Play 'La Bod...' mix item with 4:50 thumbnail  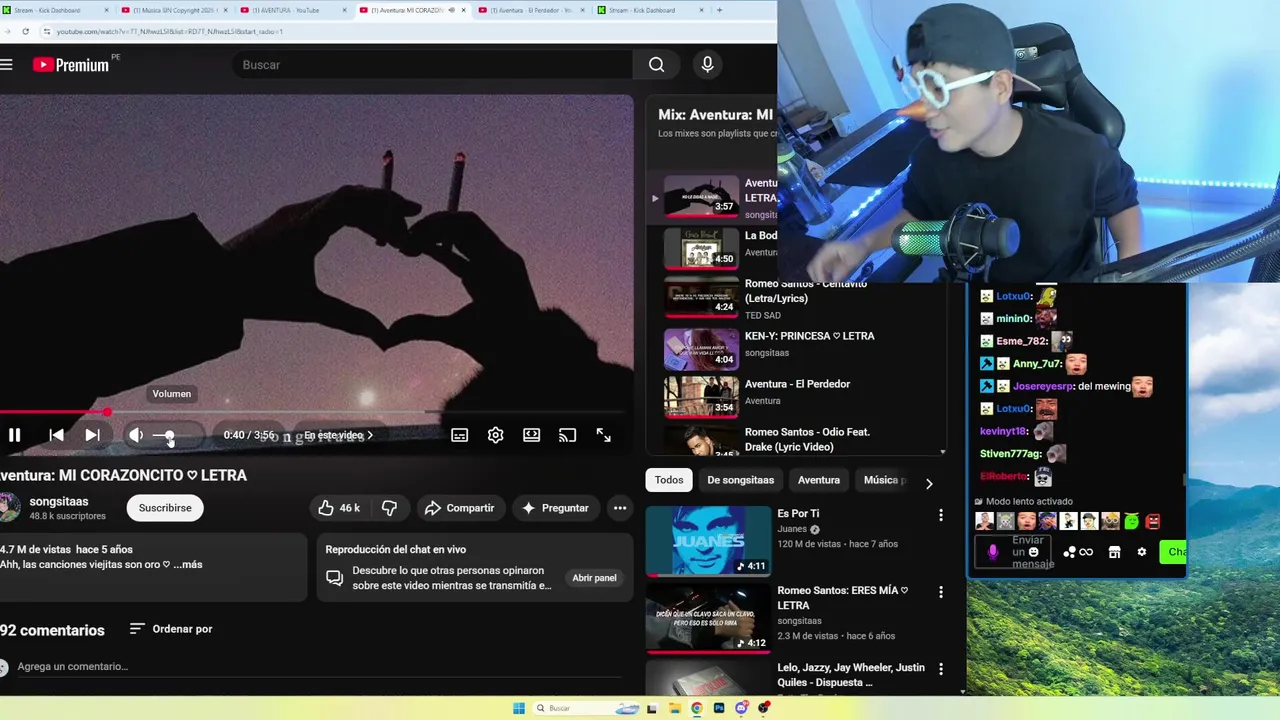click(x=701, y=248)
